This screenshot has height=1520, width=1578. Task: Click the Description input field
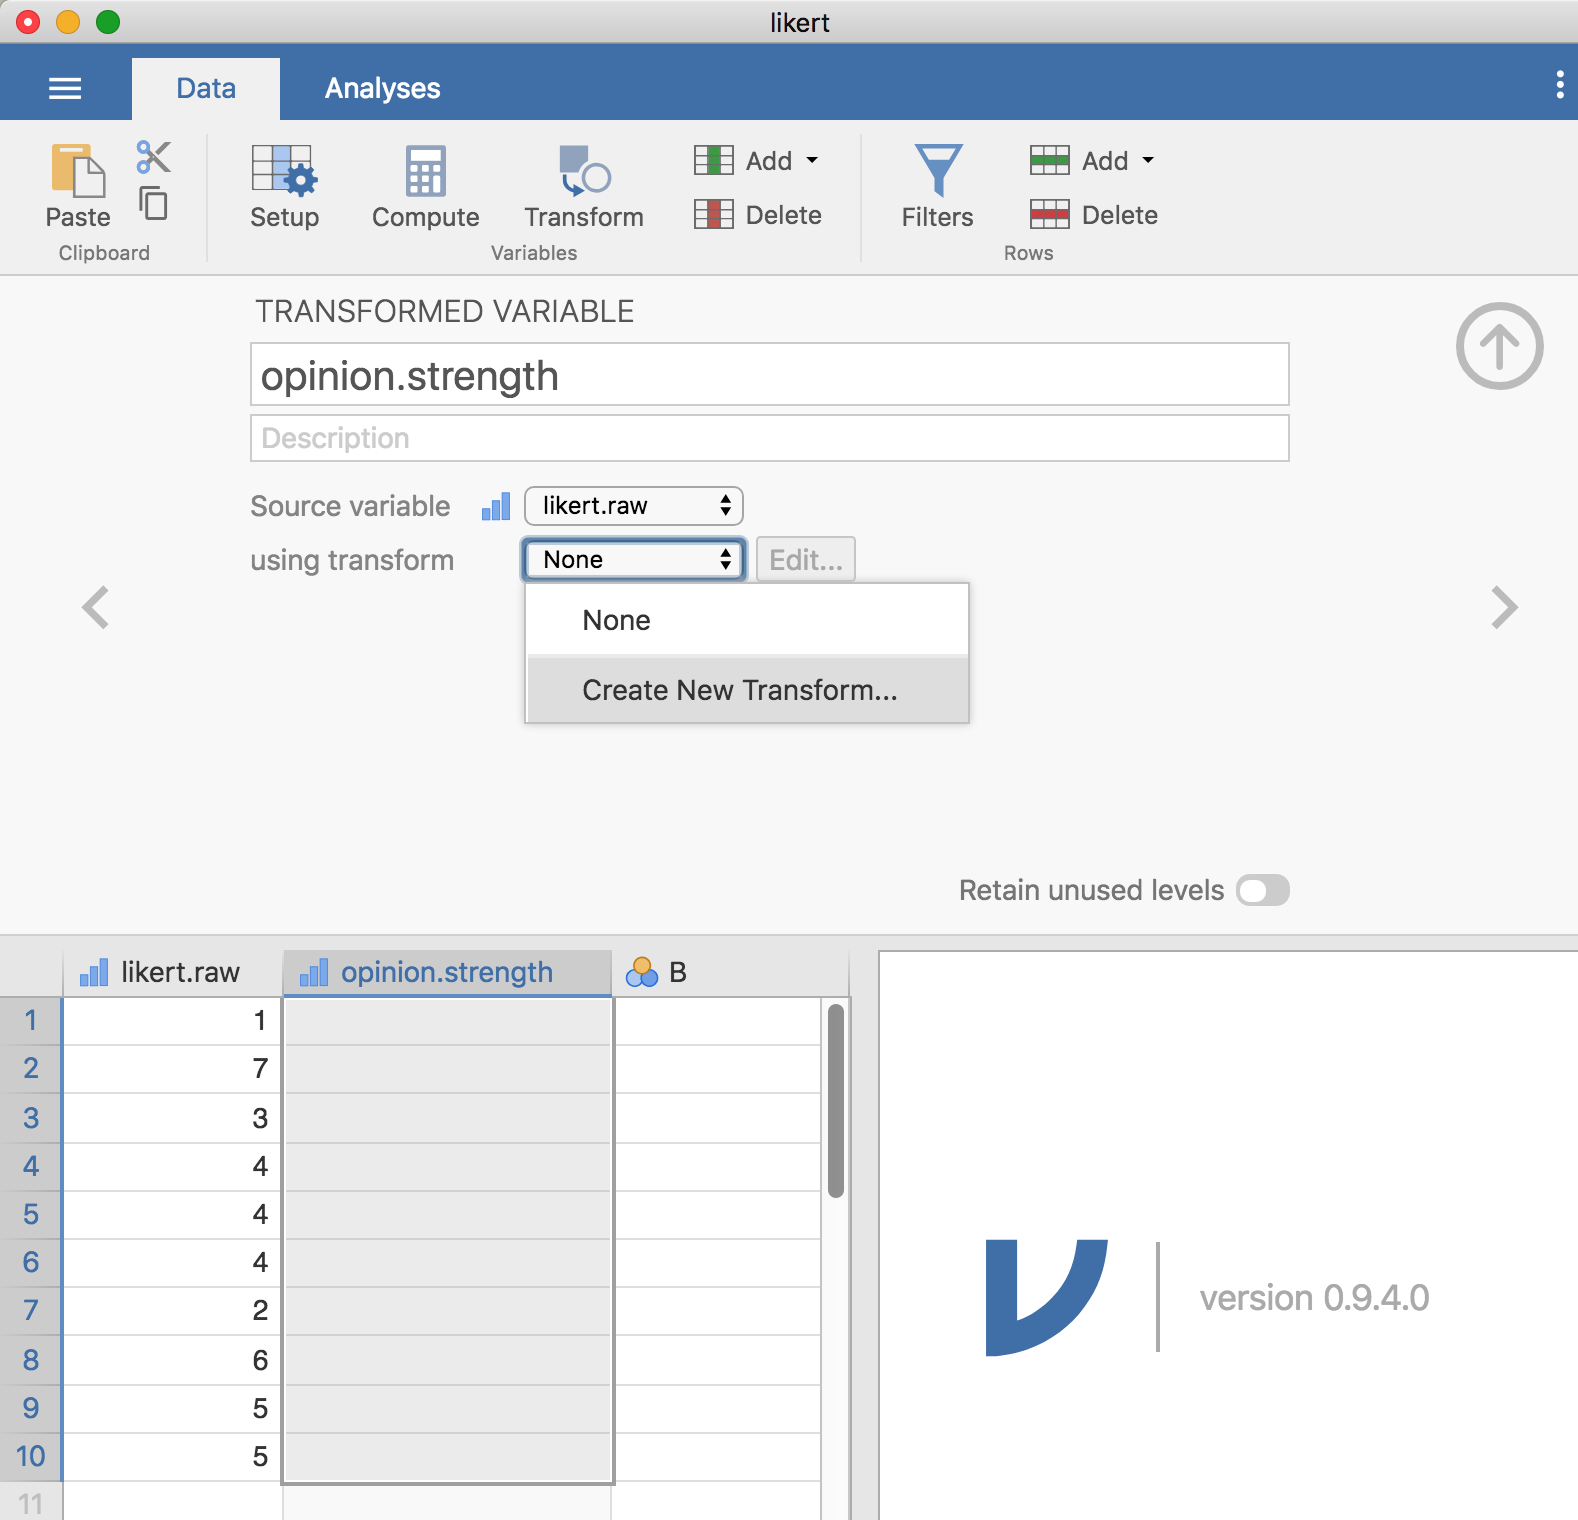(770, 438)
